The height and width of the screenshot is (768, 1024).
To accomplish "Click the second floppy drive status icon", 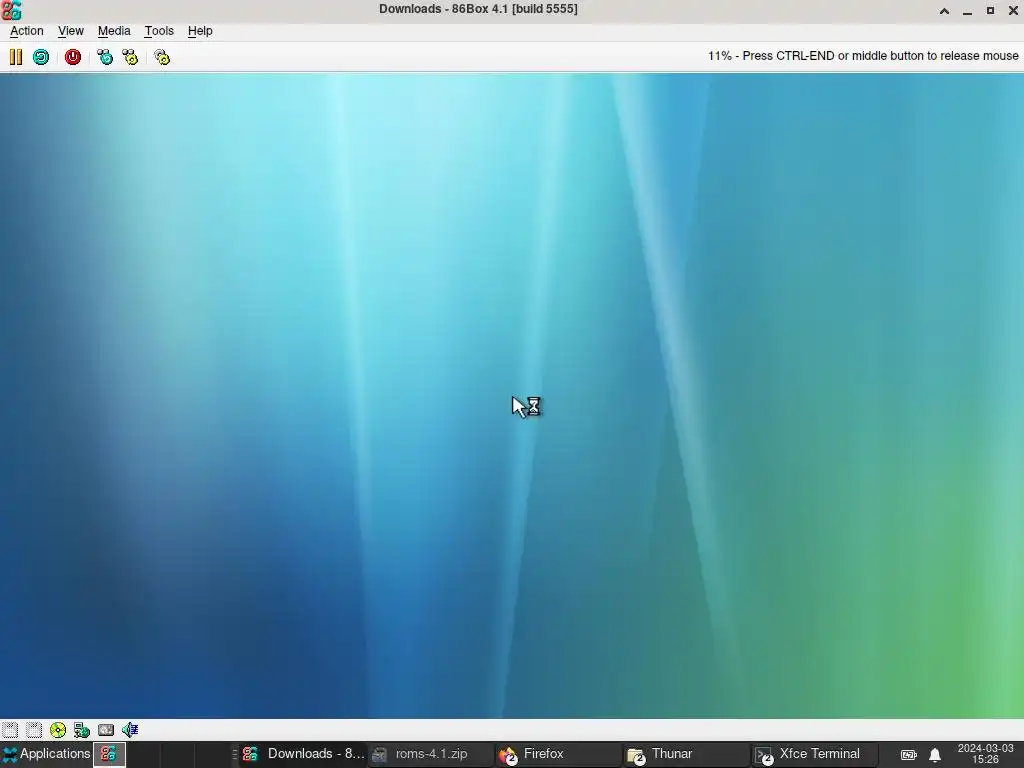I will [34, 729].
